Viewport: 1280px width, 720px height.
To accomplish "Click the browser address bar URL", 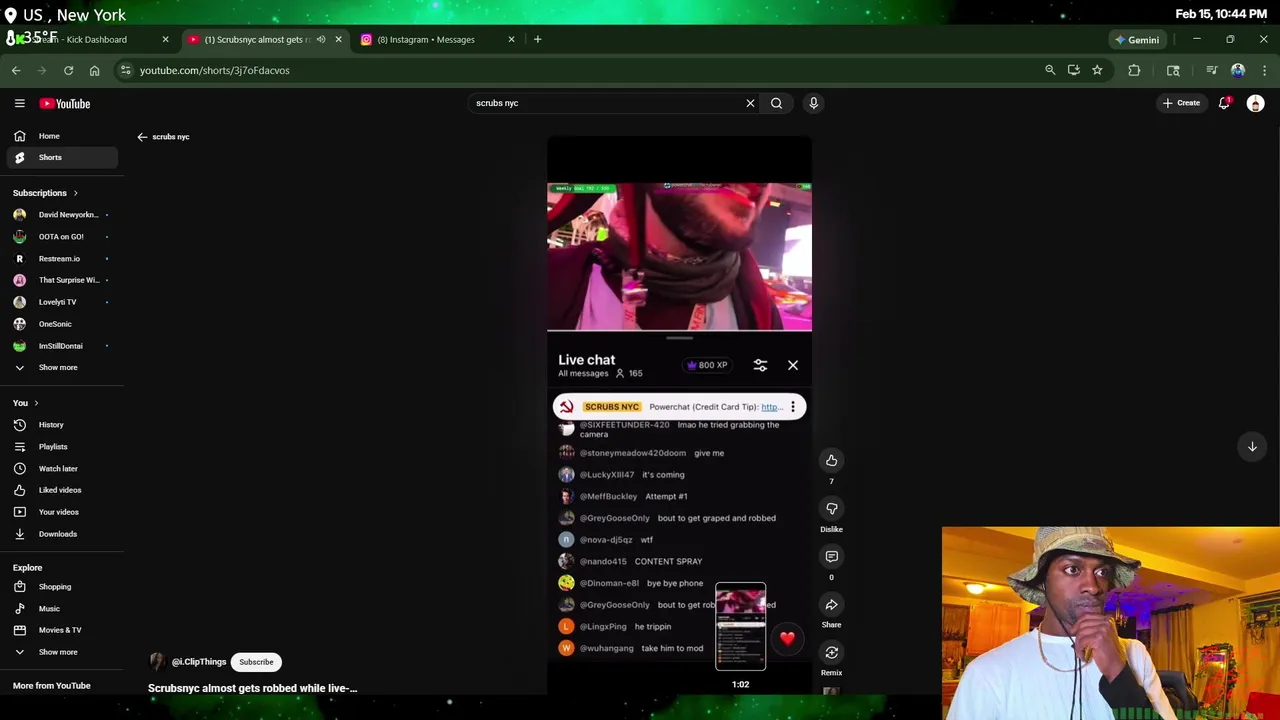I will tap(215, 70).
